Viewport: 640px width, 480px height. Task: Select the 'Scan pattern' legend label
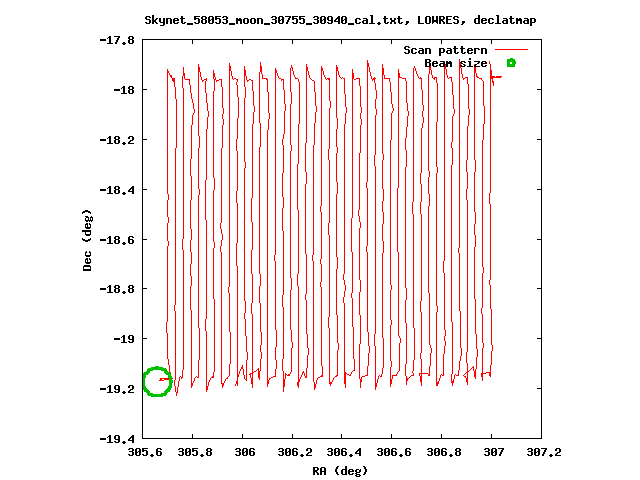coord(445,50)
